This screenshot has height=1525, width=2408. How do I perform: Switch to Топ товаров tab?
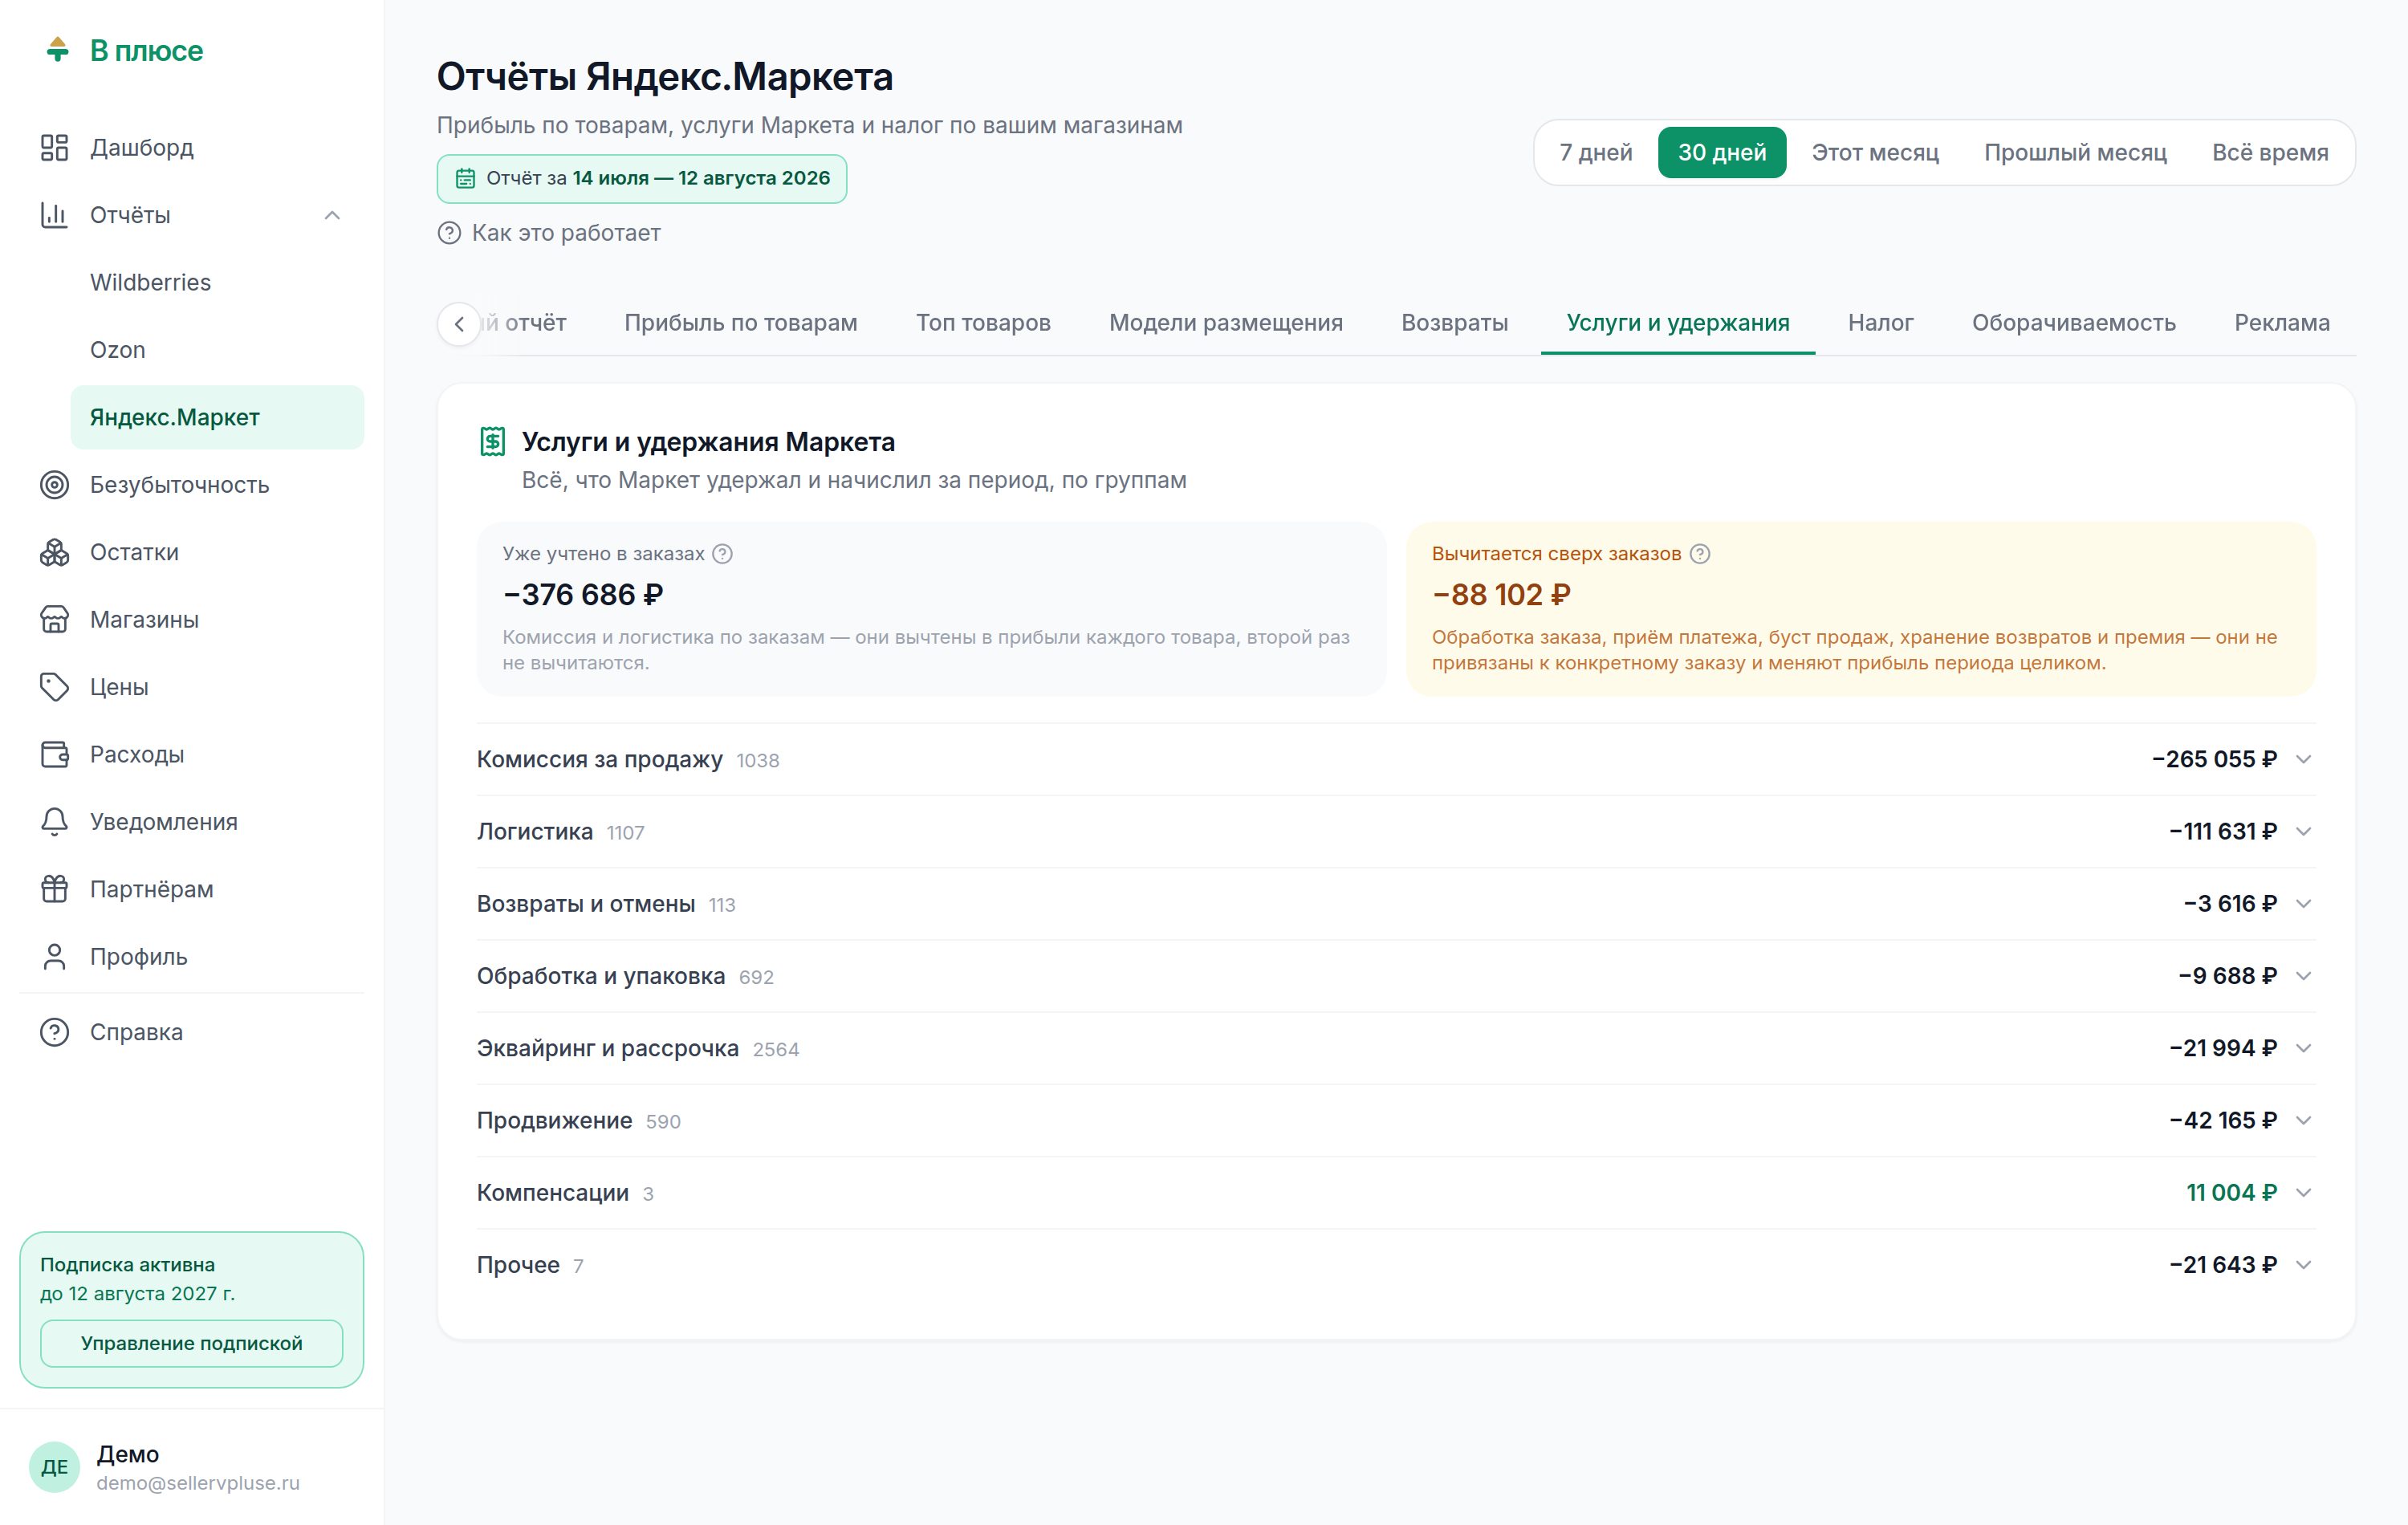(983, 323)
